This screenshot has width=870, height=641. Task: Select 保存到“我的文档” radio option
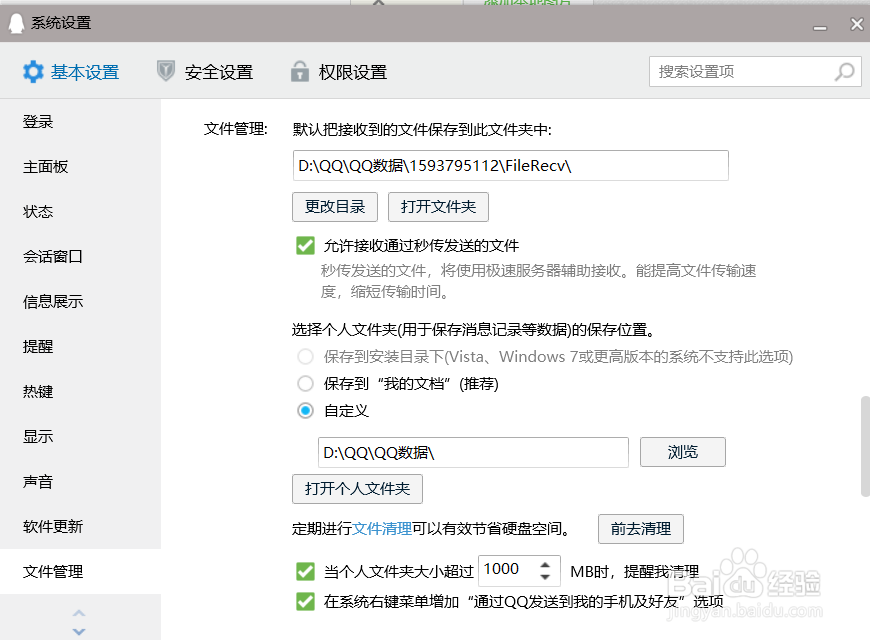tap(305, 383)
